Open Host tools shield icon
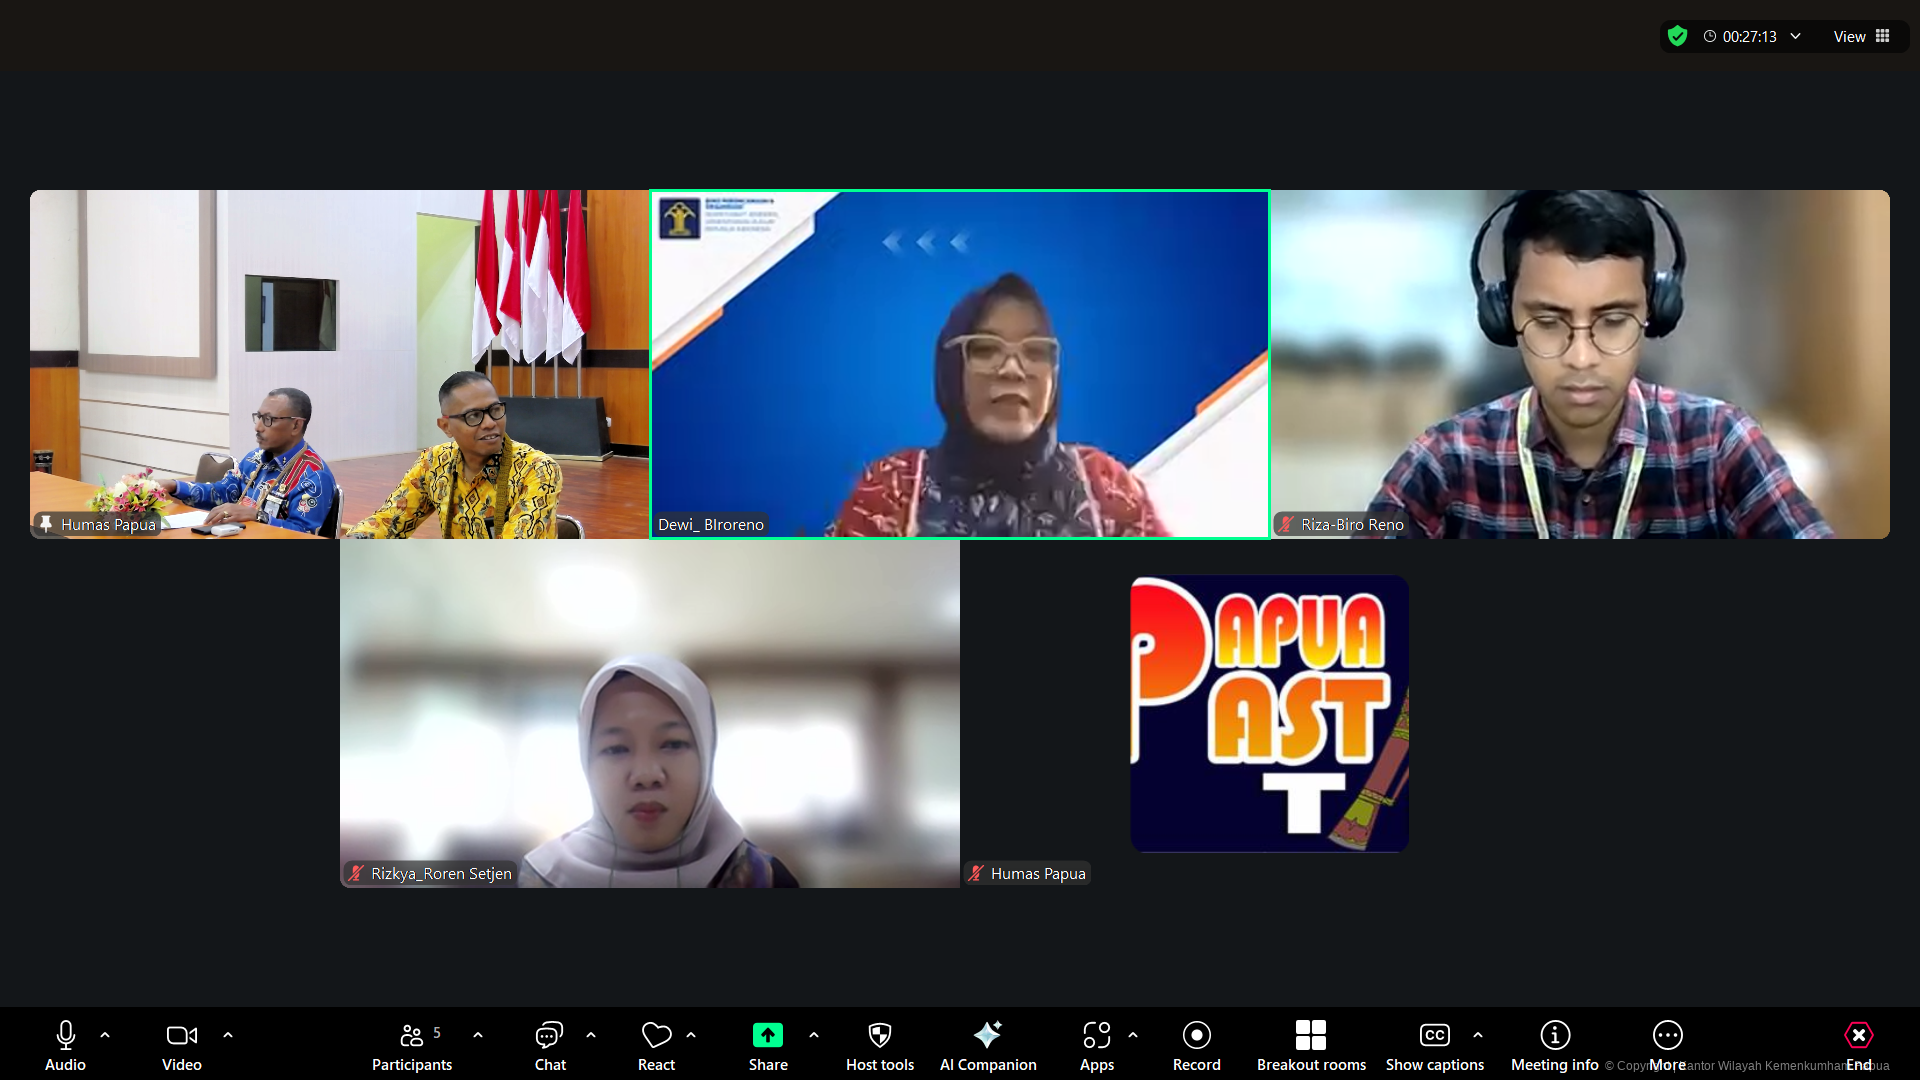 [x=879, y=1036]
